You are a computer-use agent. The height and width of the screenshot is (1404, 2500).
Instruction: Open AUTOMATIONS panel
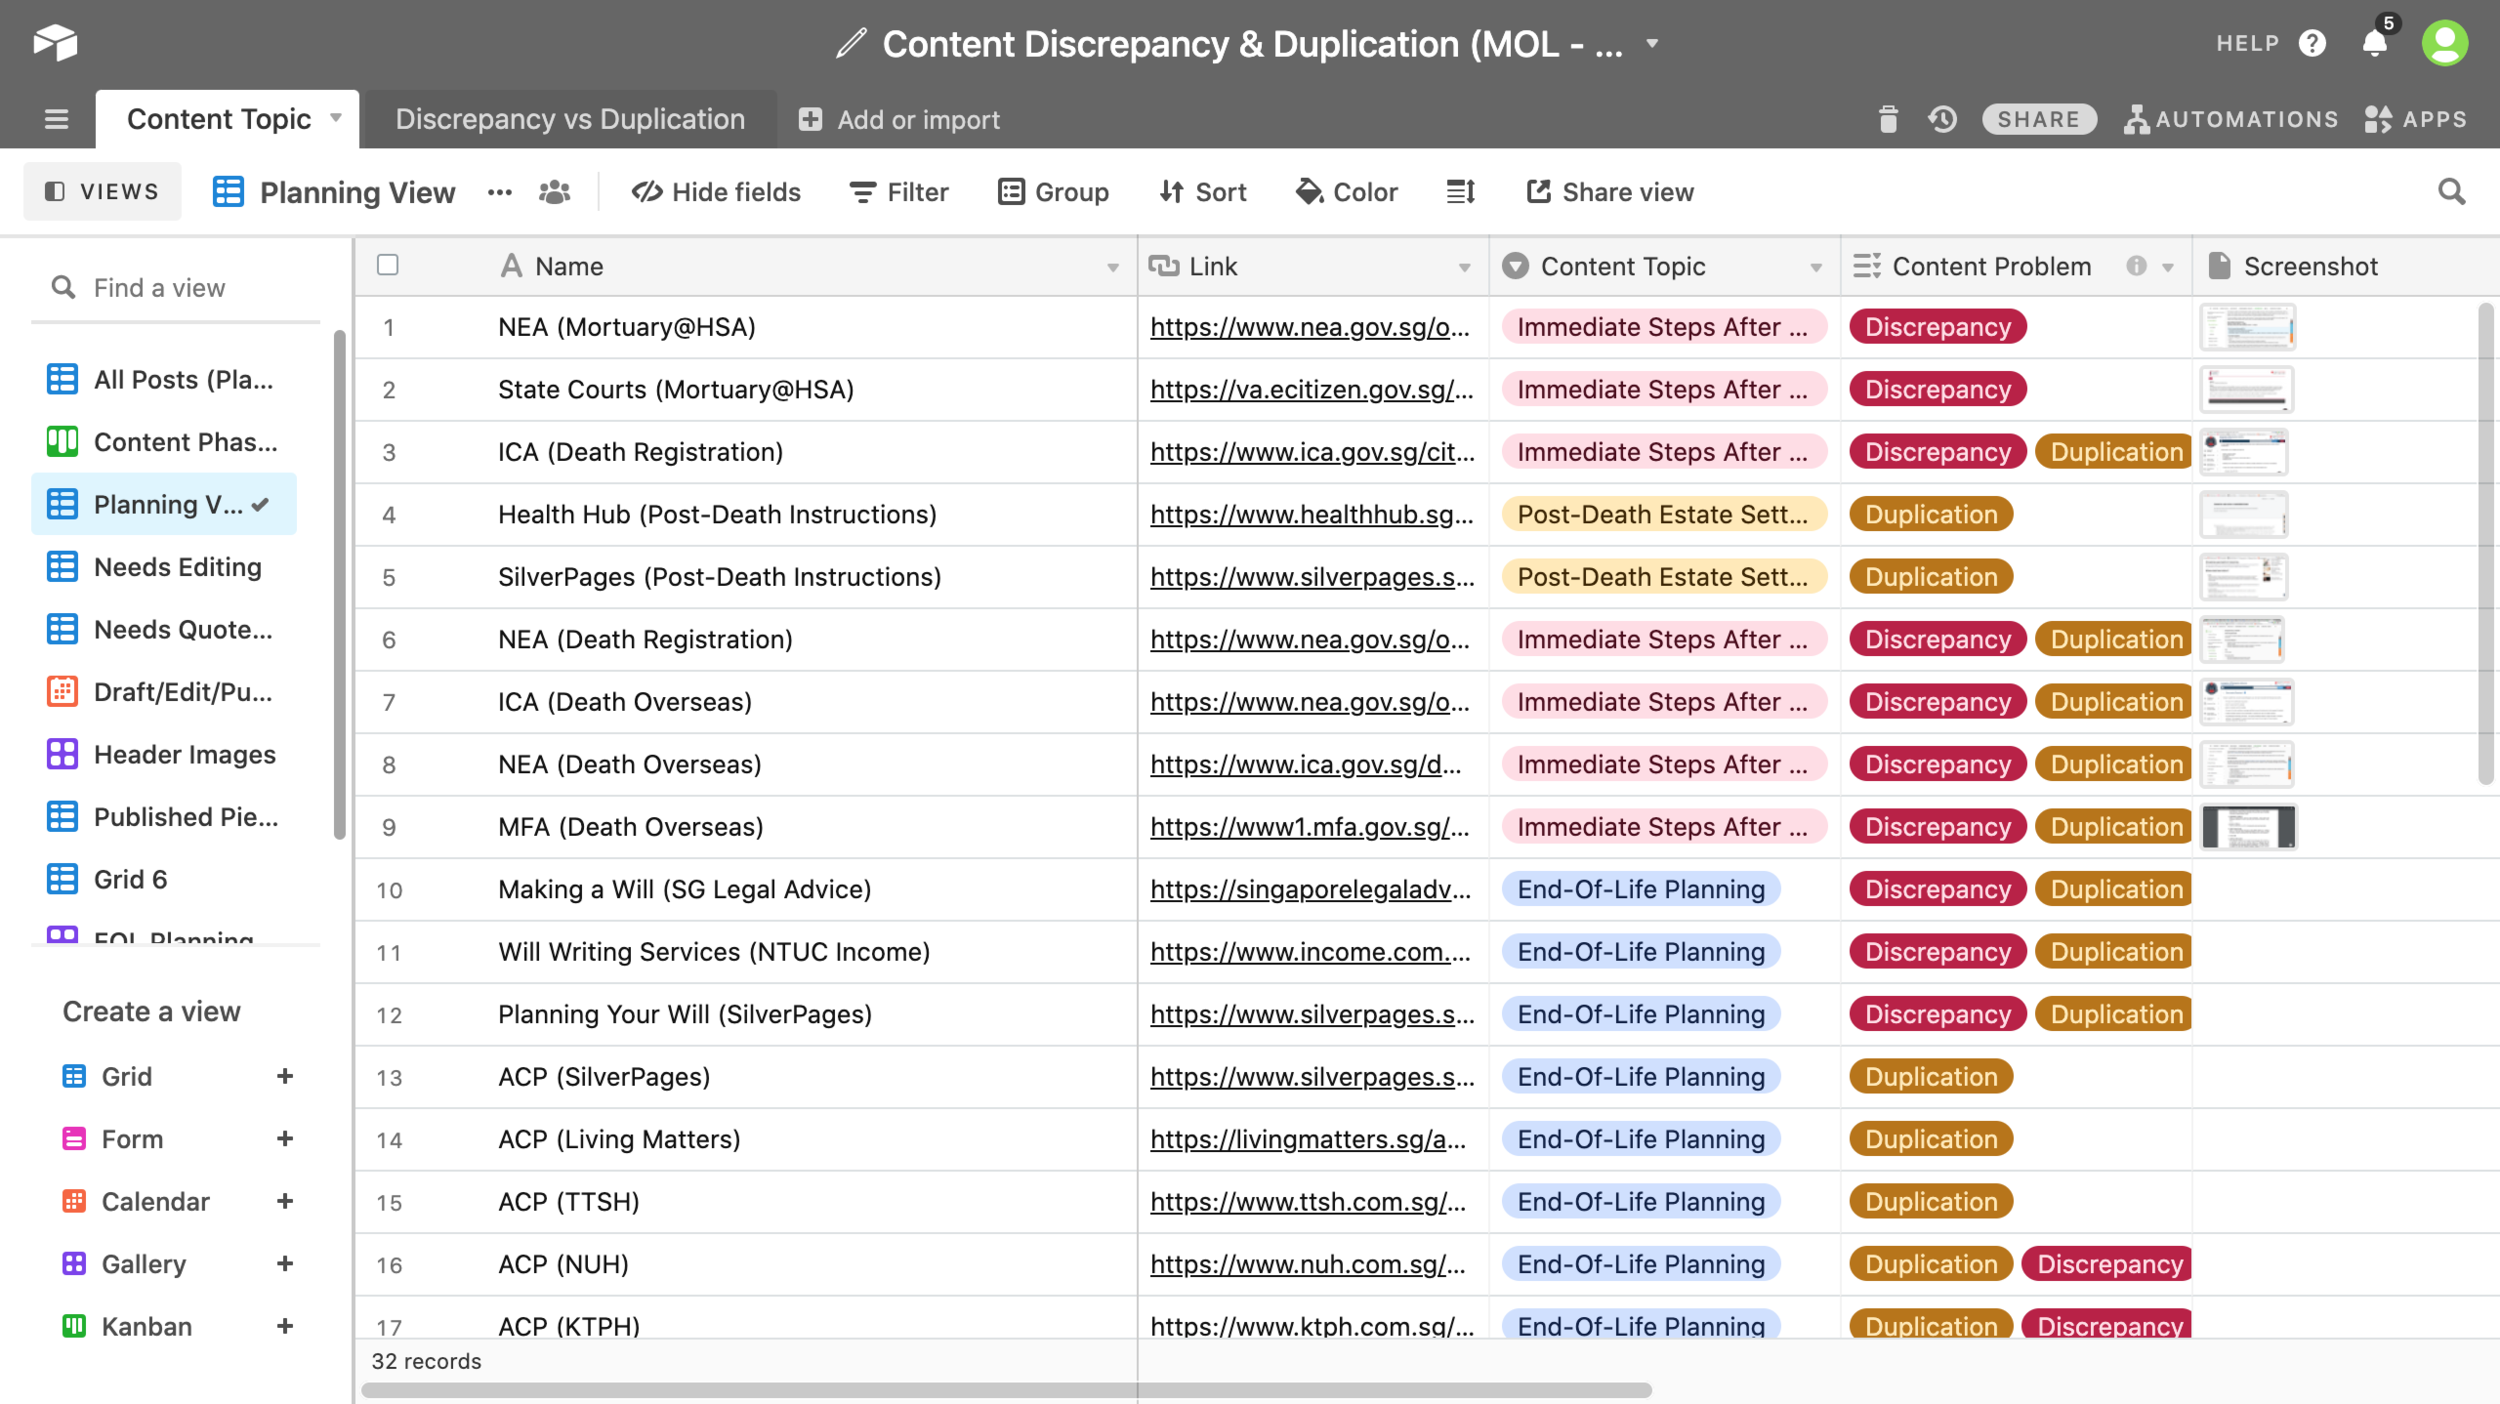pyautogui.click(x=2231, y=120)
